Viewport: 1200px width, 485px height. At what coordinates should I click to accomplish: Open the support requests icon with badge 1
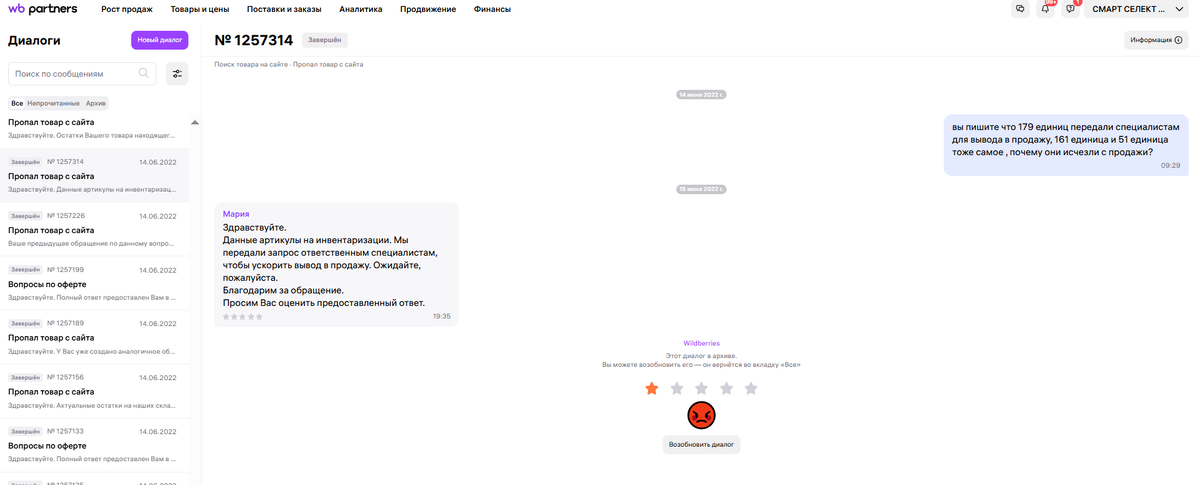tap(1071, 9)
